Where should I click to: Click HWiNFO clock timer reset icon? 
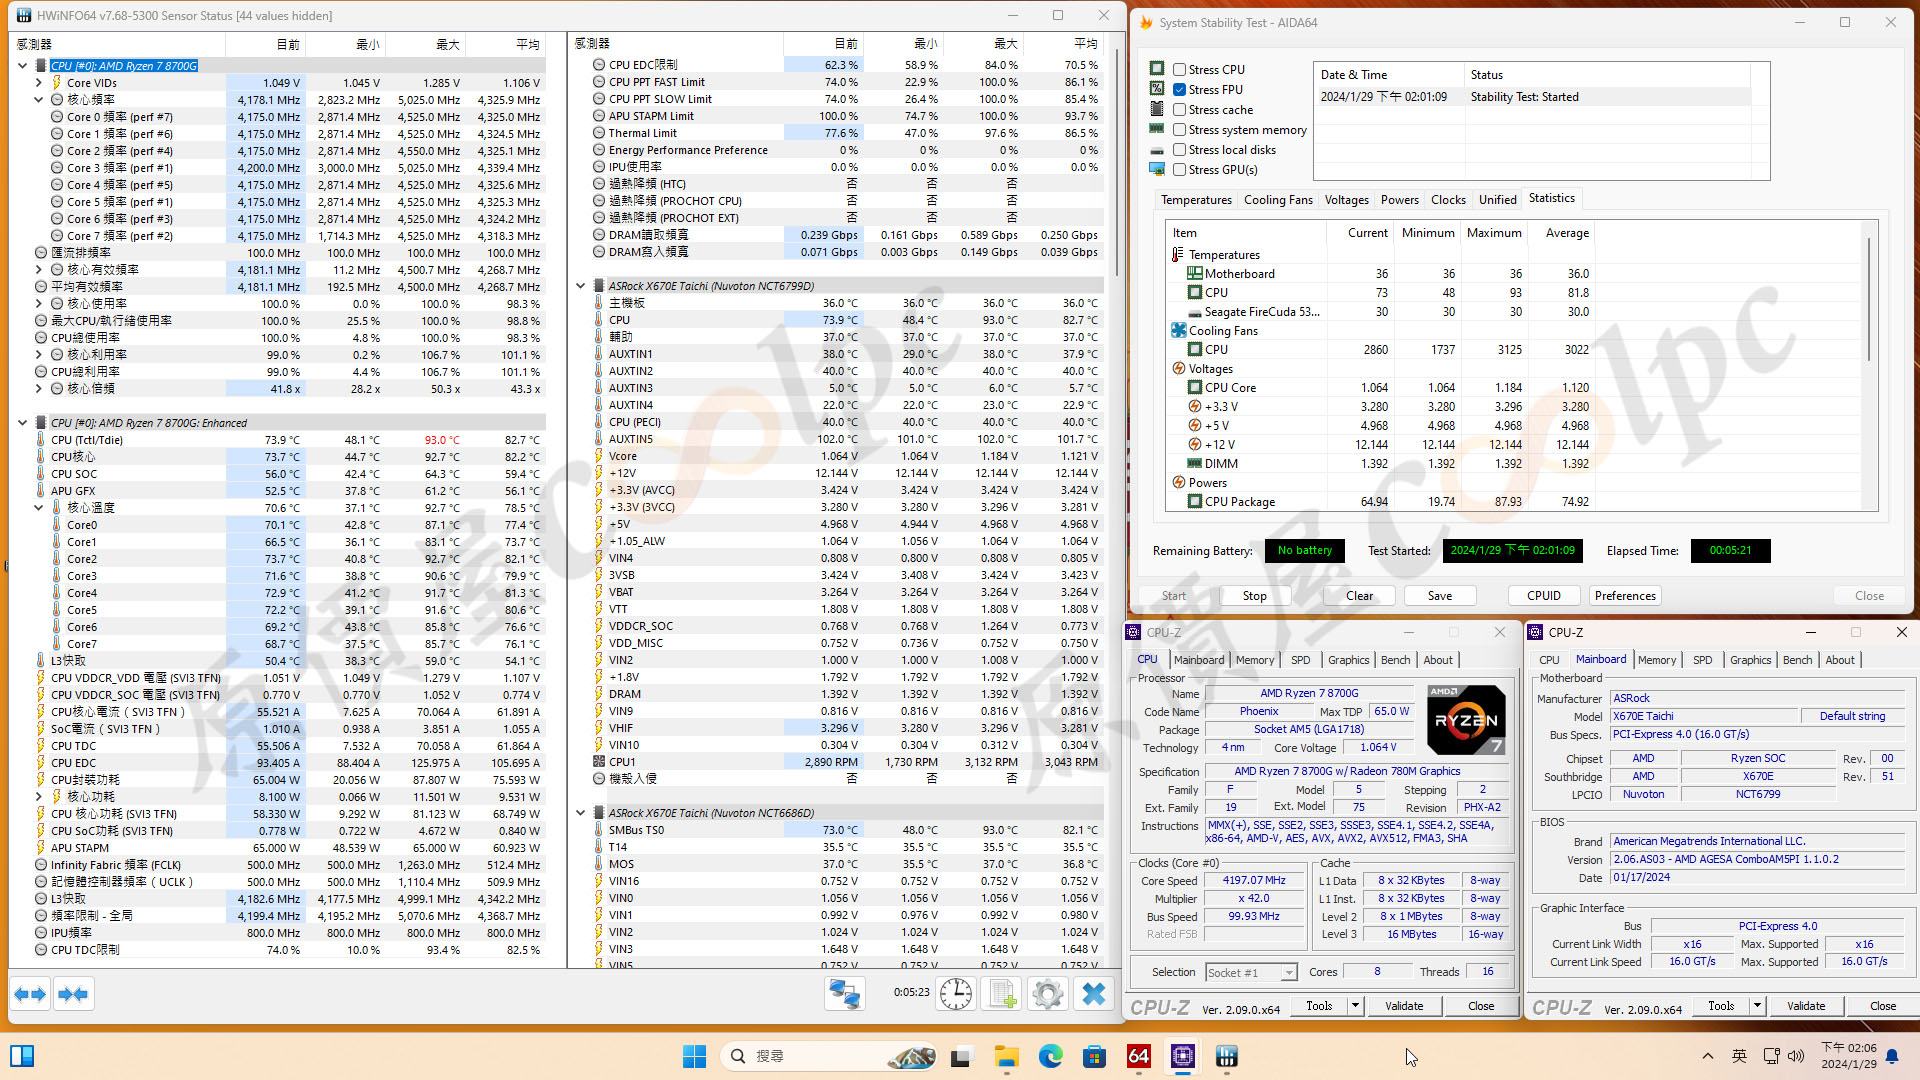956,994
